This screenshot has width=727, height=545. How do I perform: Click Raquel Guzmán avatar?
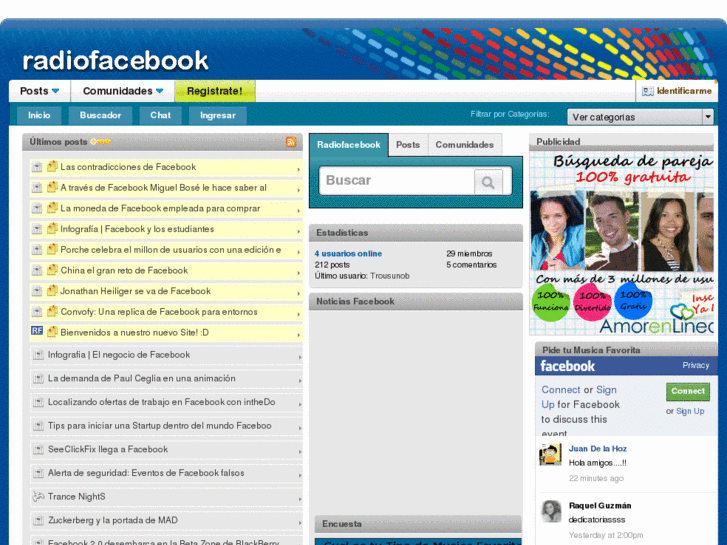[x=551, y=511]
